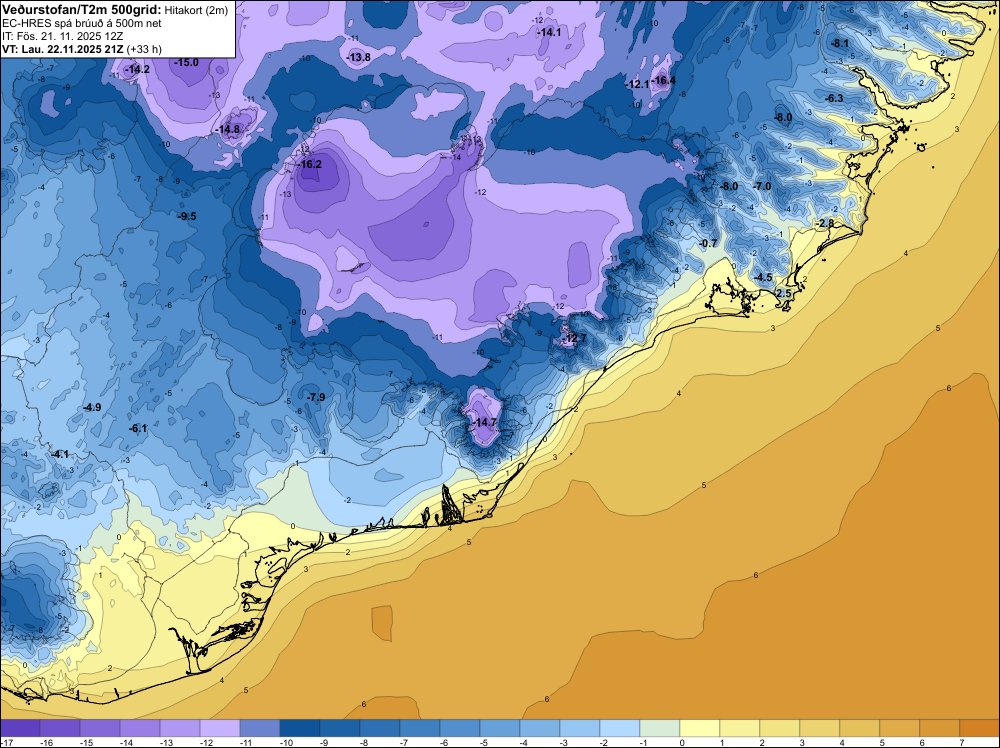Click the -14.8 temperature label
Viewport: 1000px width, 748px height.
[228, 129]
